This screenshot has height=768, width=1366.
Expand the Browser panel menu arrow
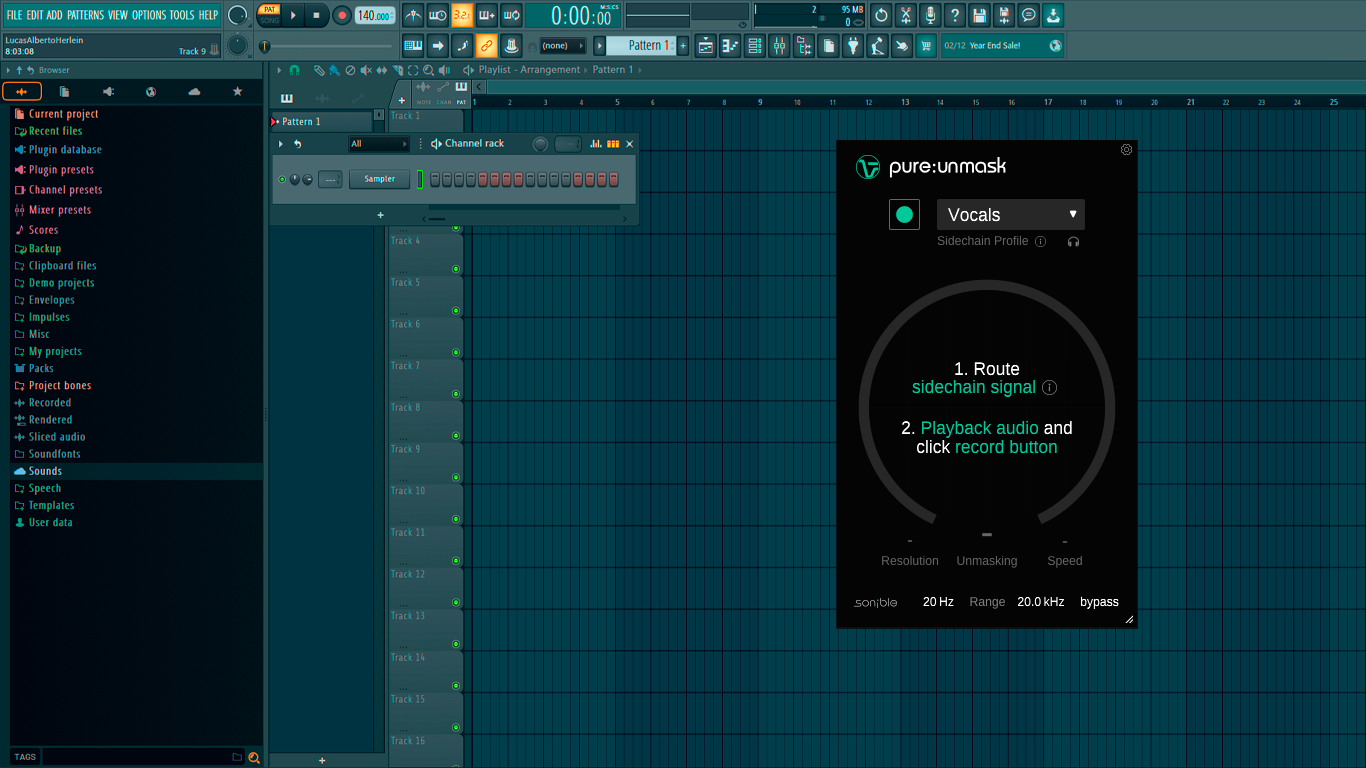click(9, 70)
